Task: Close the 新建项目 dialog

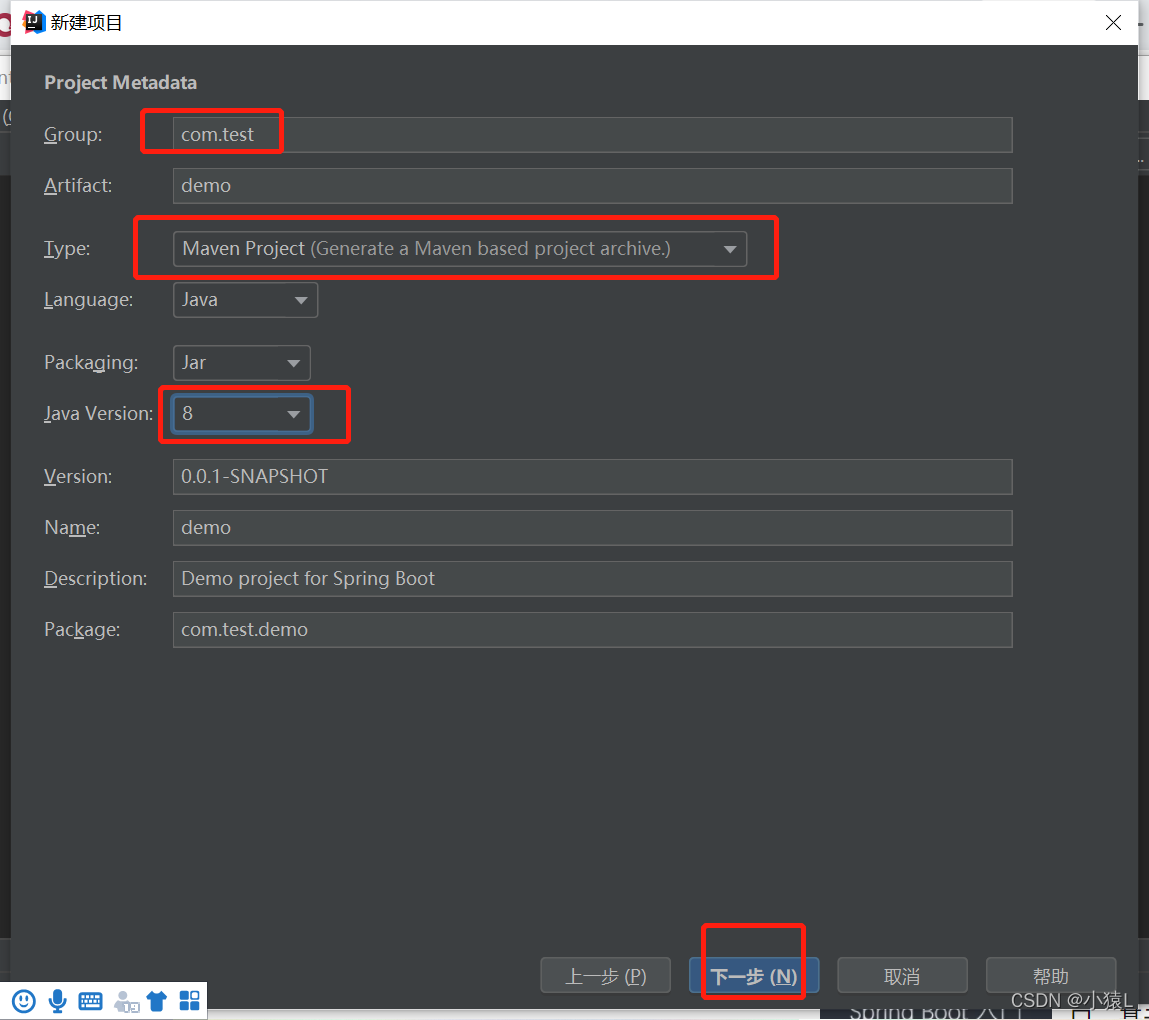Action: (1113, 23)
